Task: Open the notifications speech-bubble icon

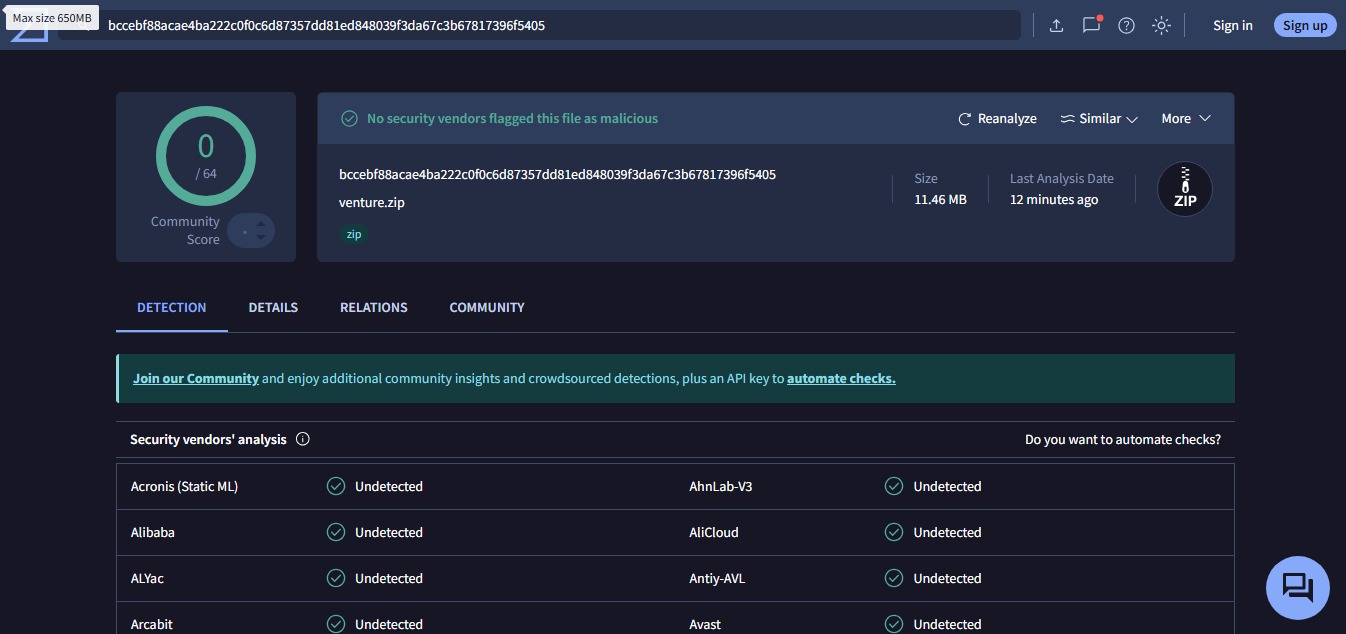Action: point(1091,26)
